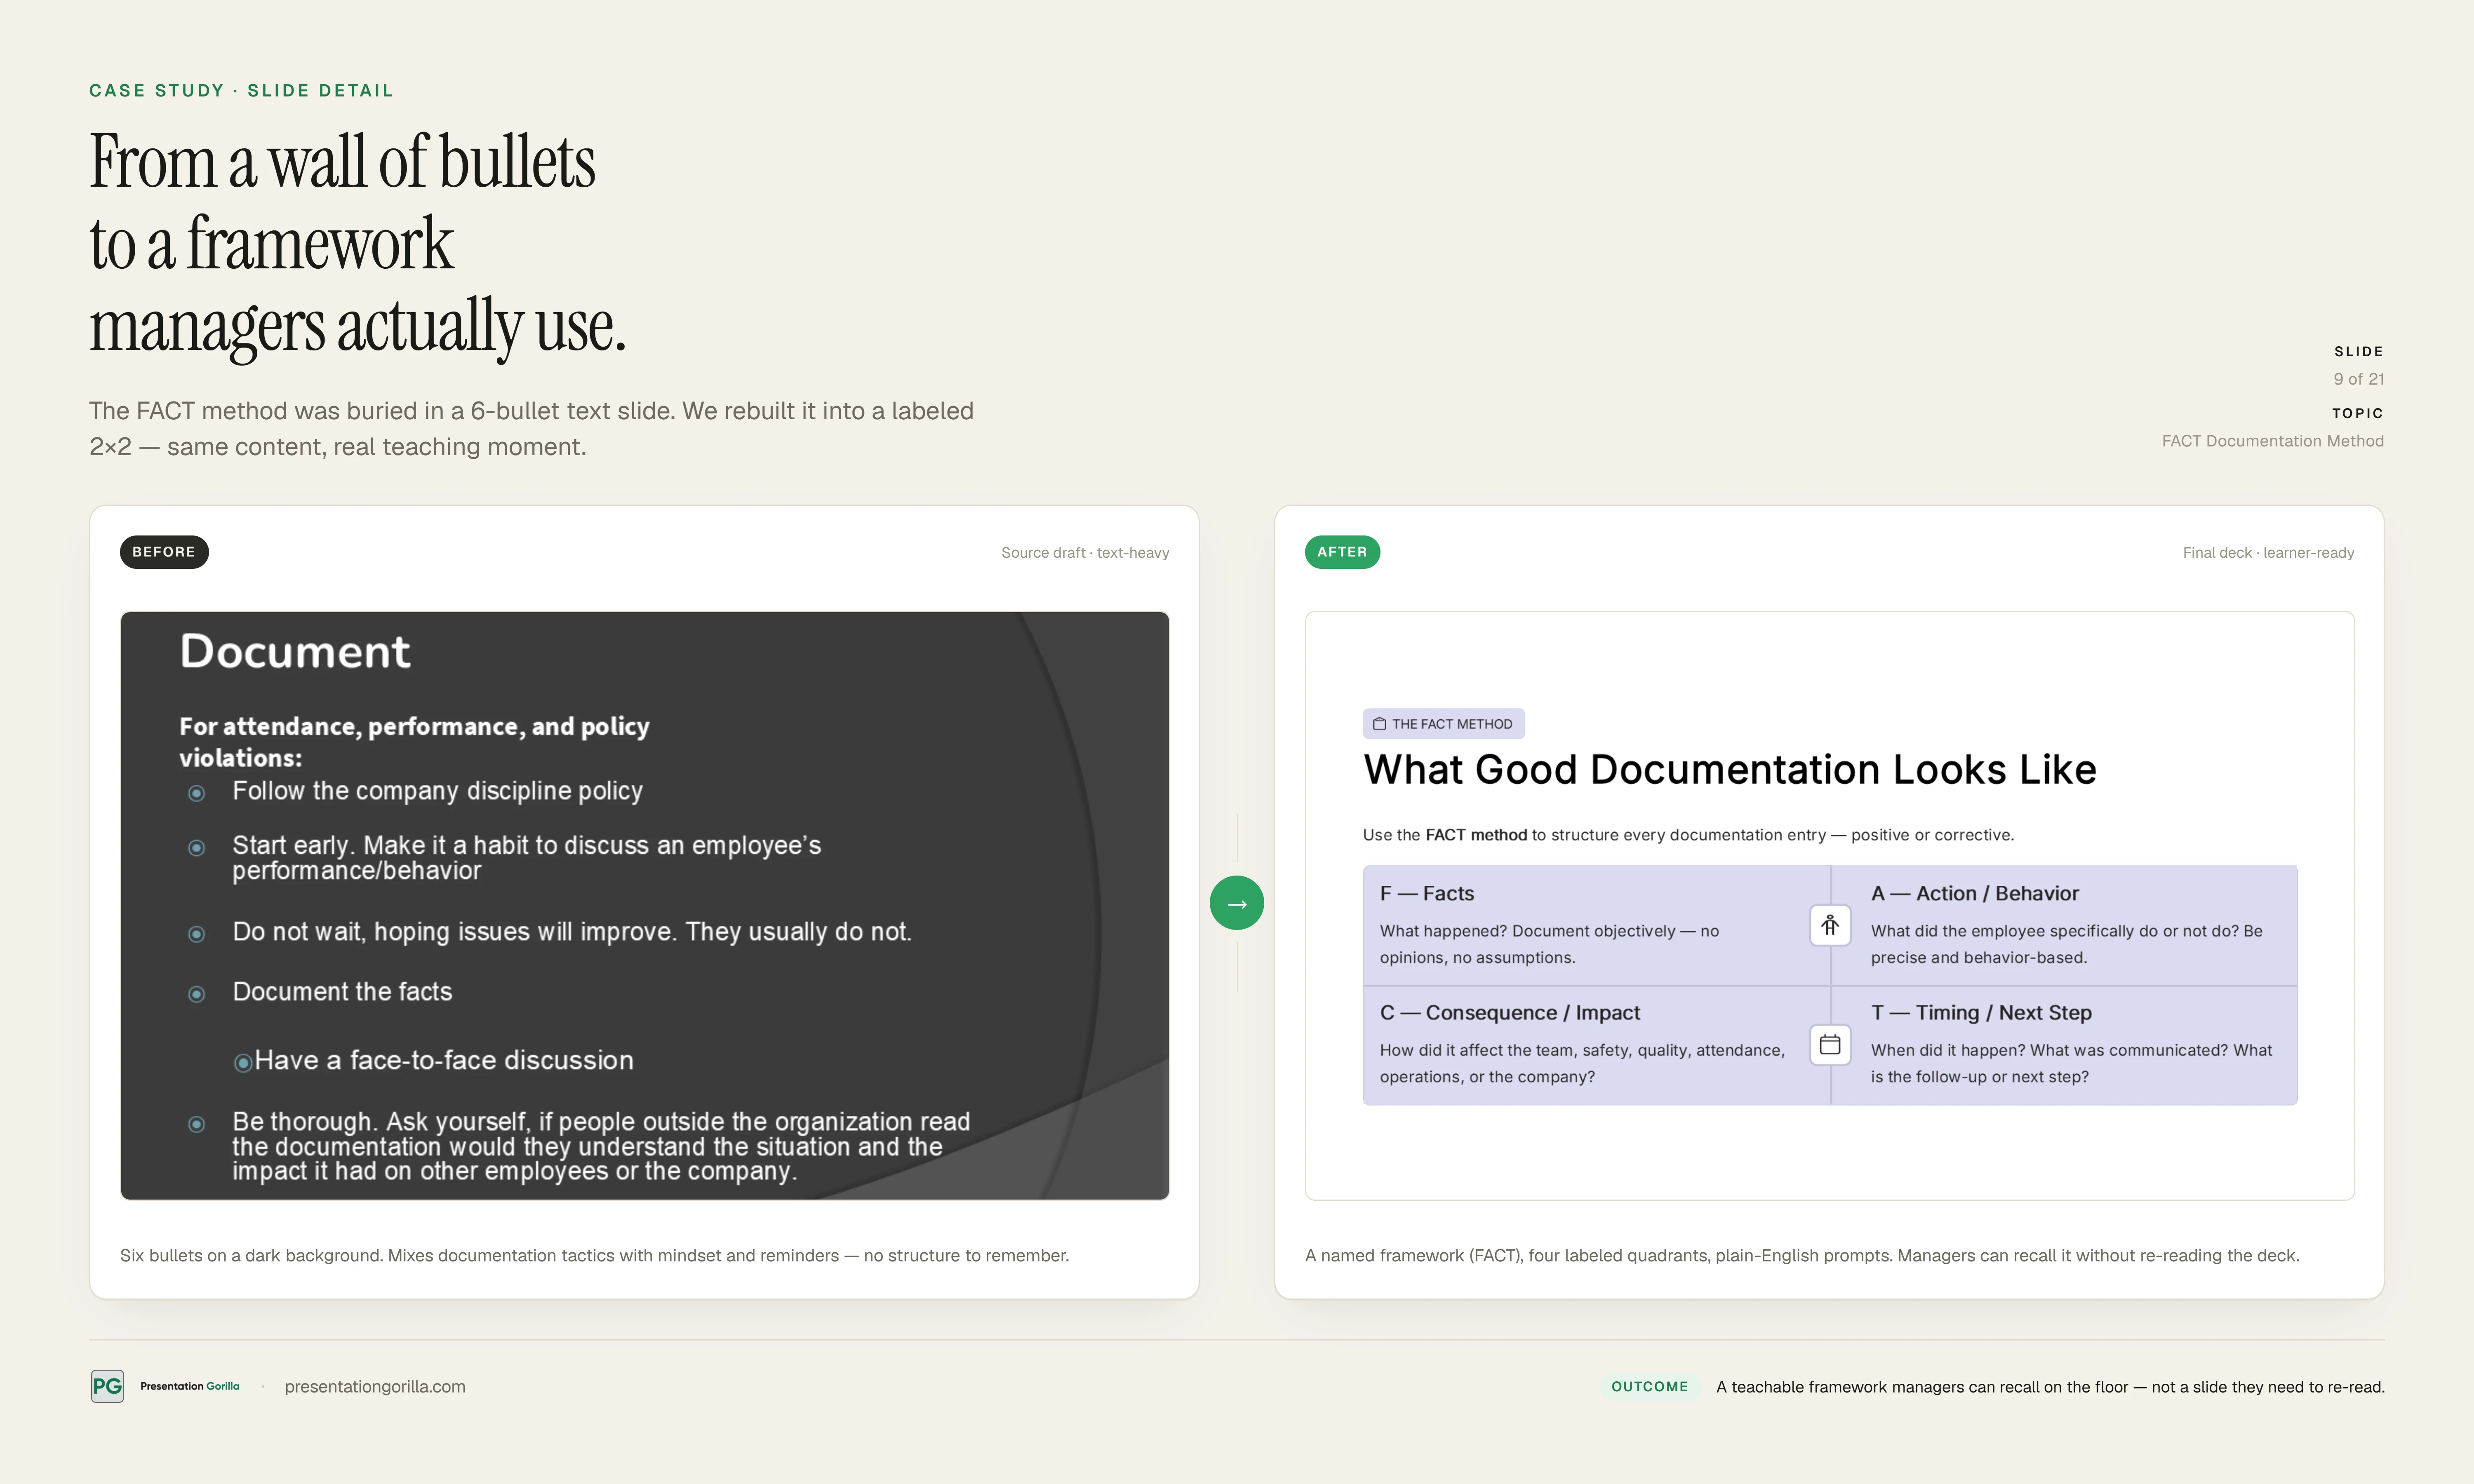Viewport: 2474px width, 1484px height.
Task: Click the 'C — Consequence / Impact' heading
Action: [1510, 1012]
